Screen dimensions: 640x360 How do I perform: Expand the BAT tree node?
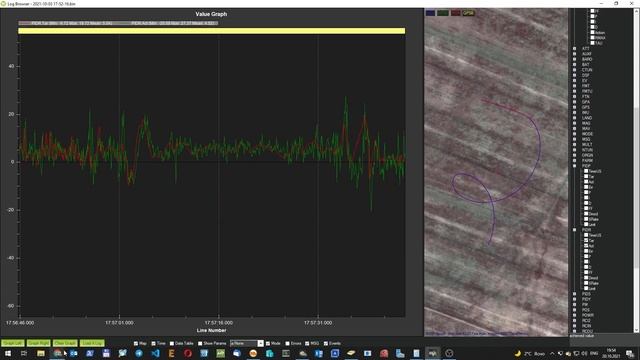(x=575, y=64)
